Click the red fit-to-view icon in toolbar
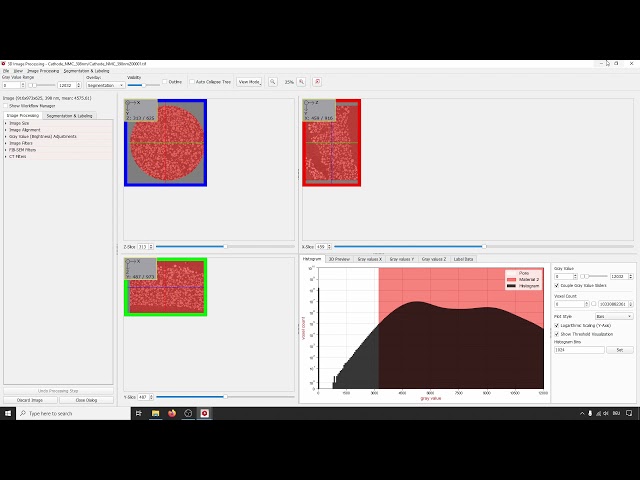The width and height of the screenshot is (640, 480). [x=317, y=82]
